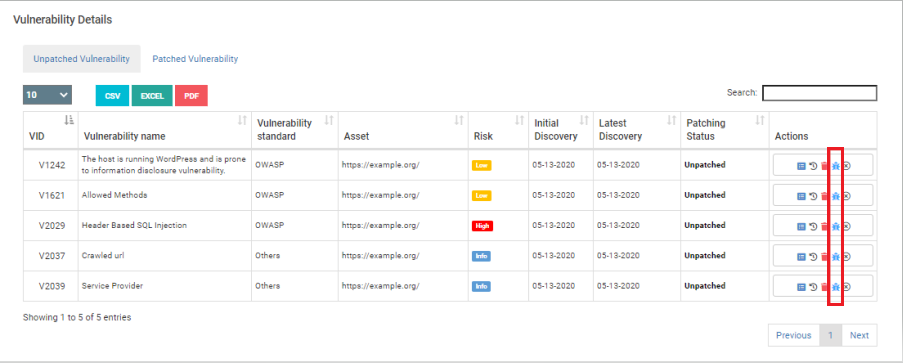The width and height of the screenshot is (903, 363).
Task: Switch to Patched Vulnerability tab
Action: 195,59
